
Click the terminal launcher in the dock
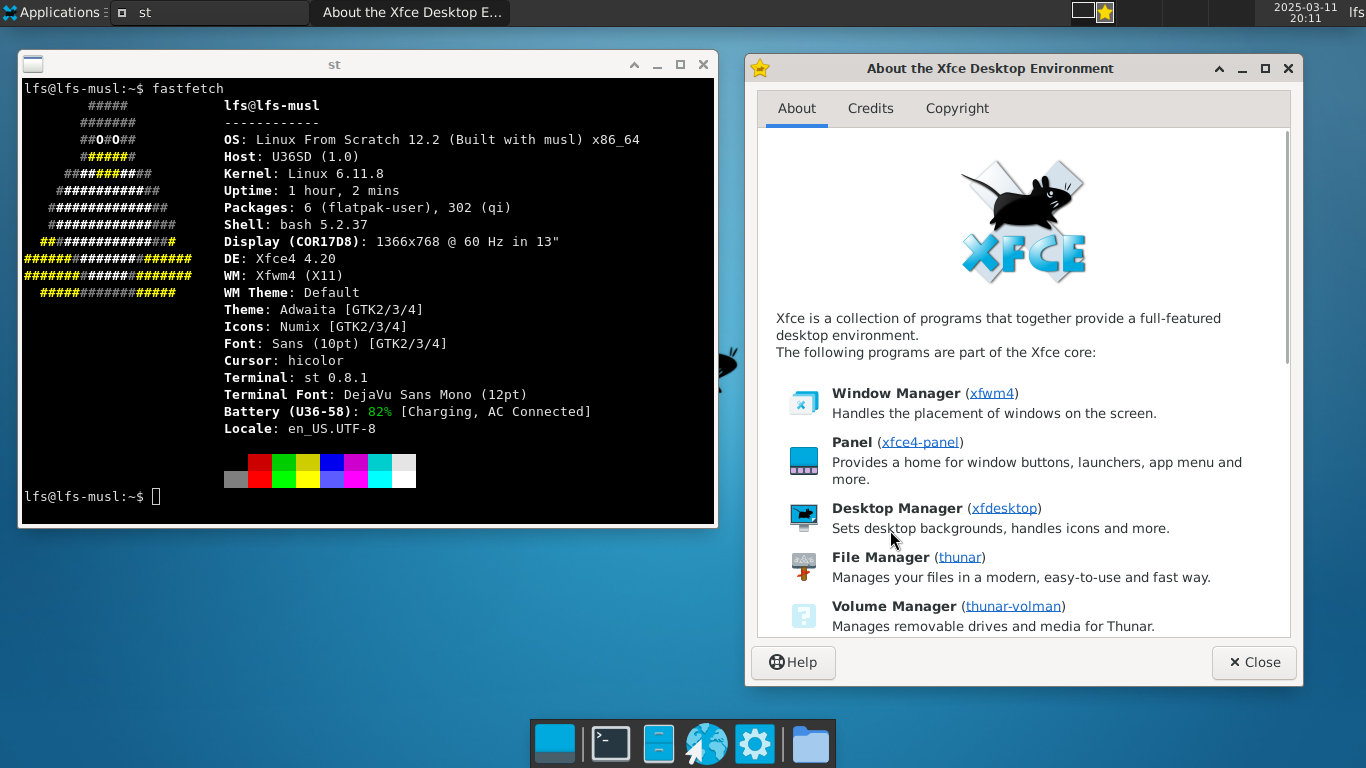pos(610,744)
